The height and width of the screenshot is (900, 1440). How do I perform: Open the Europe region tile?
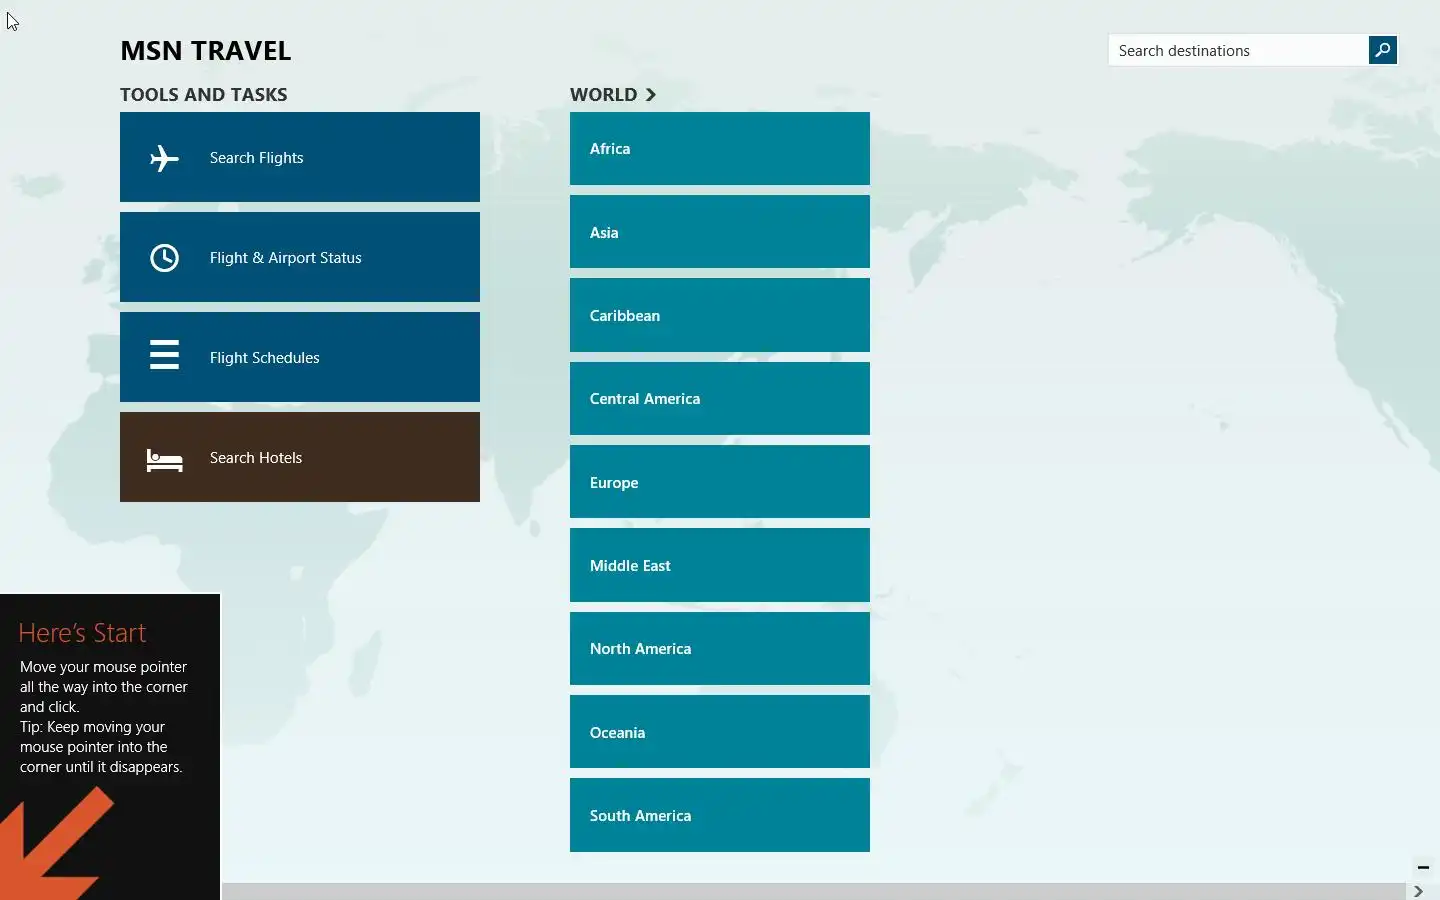pos(720,482)
